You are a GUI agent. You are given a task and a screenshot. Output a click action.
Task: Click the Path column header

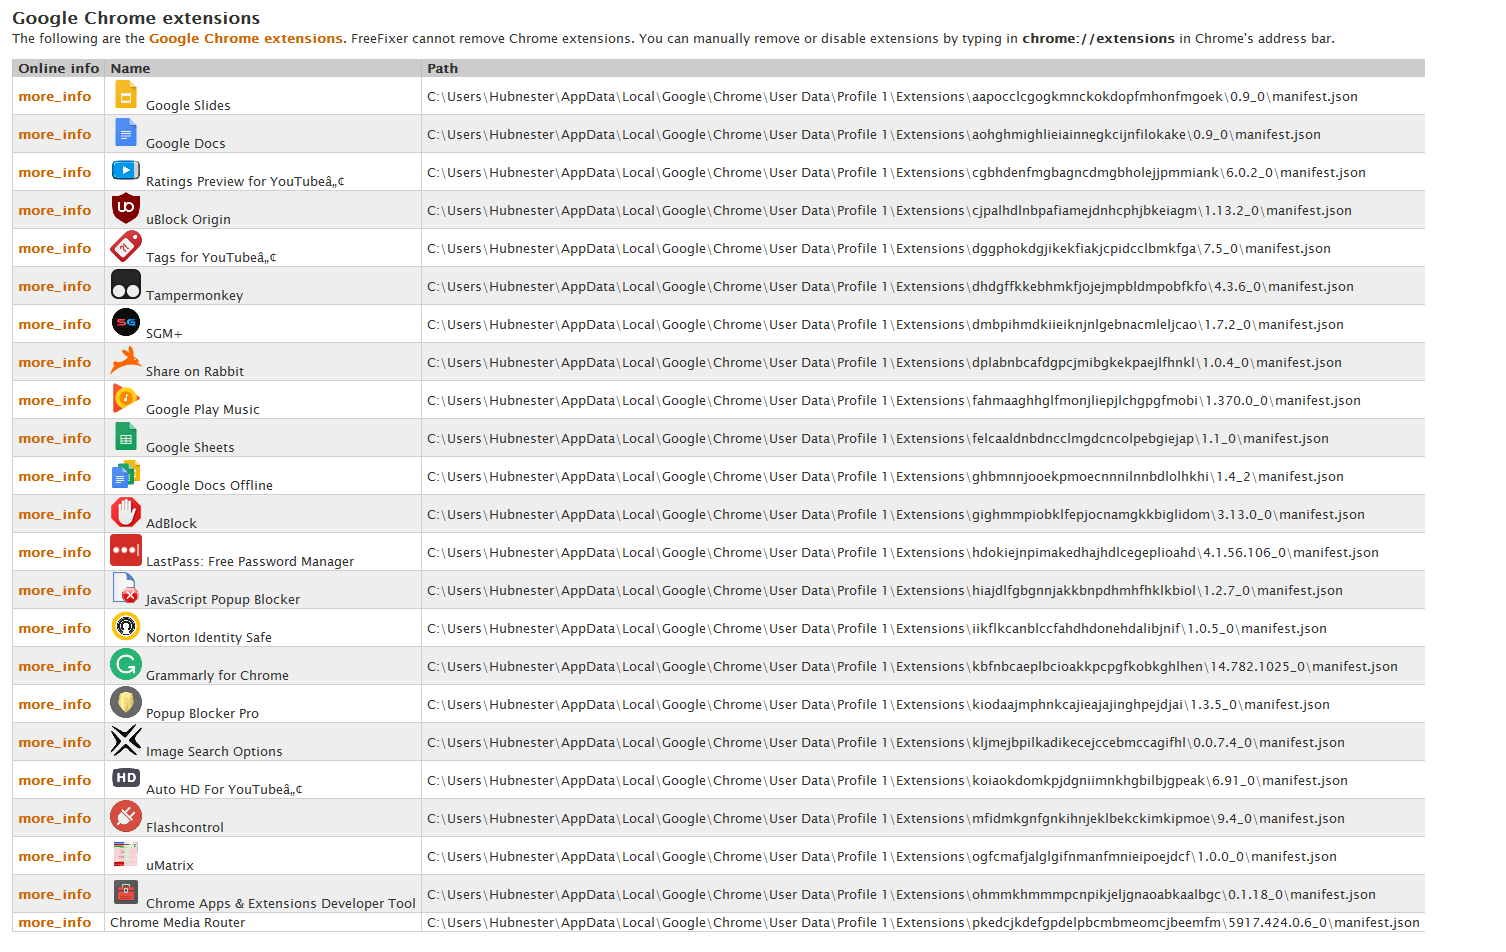(442, 69)
